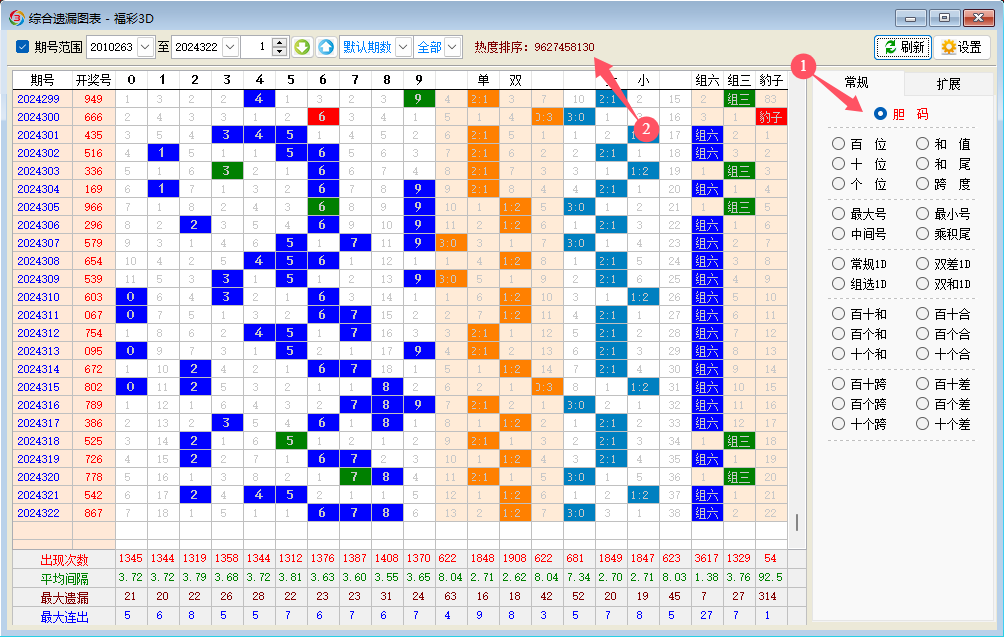1004x637 pixels.
Task: Select the 胆码 radio button
Action: (x=880, y=113)
